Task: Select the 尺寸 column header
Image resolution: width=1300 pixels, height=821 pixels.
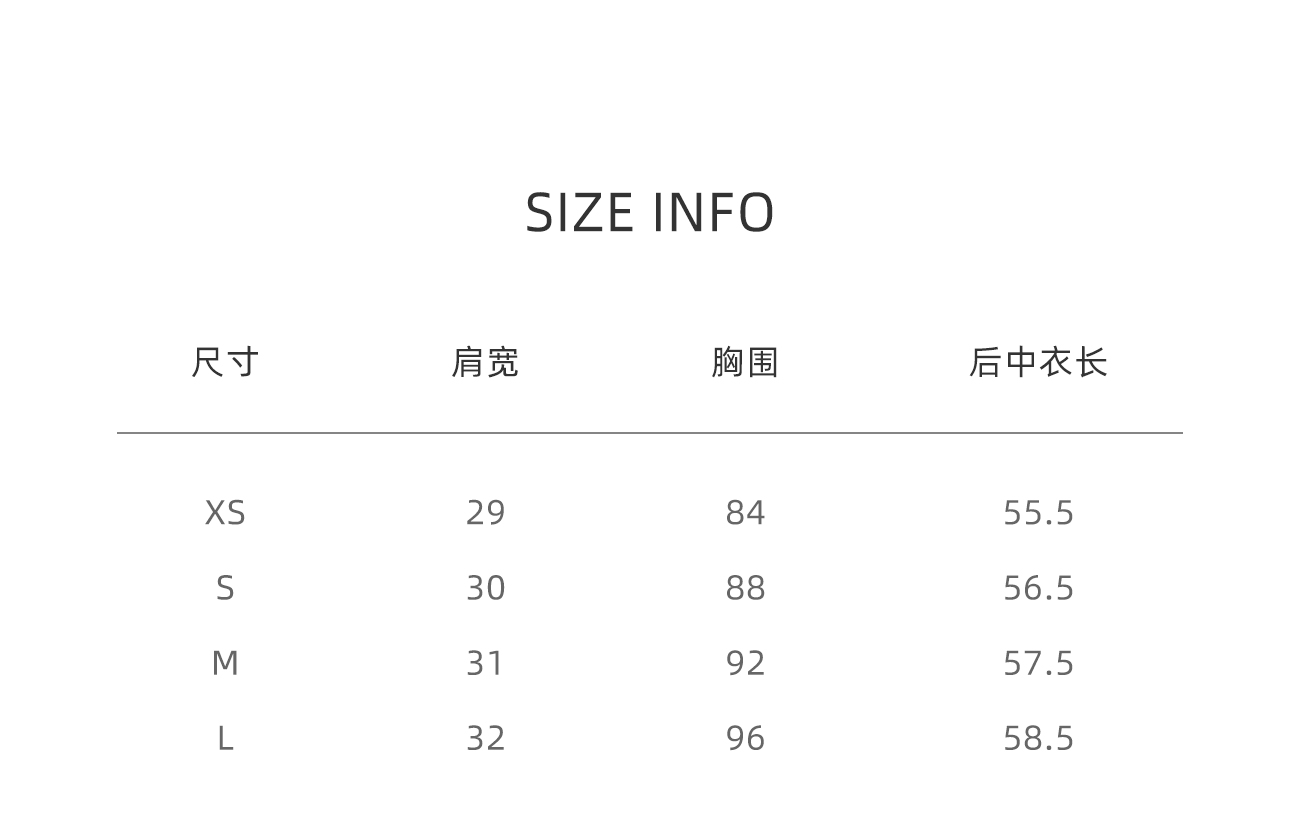Action: [225, 362]
